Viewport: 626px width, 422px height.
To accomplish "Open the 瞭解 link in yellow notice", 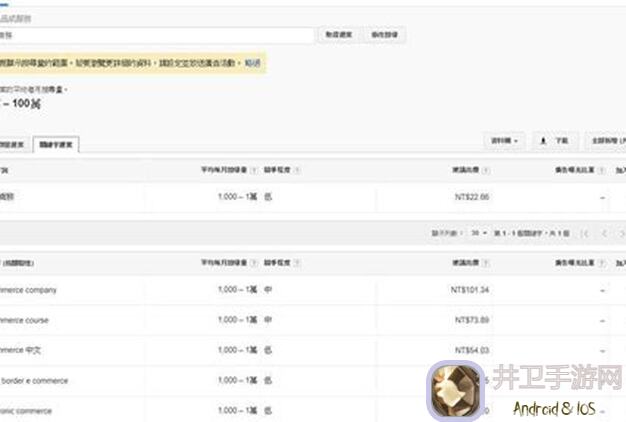I will pyautogui.click(x=253, y=64).
